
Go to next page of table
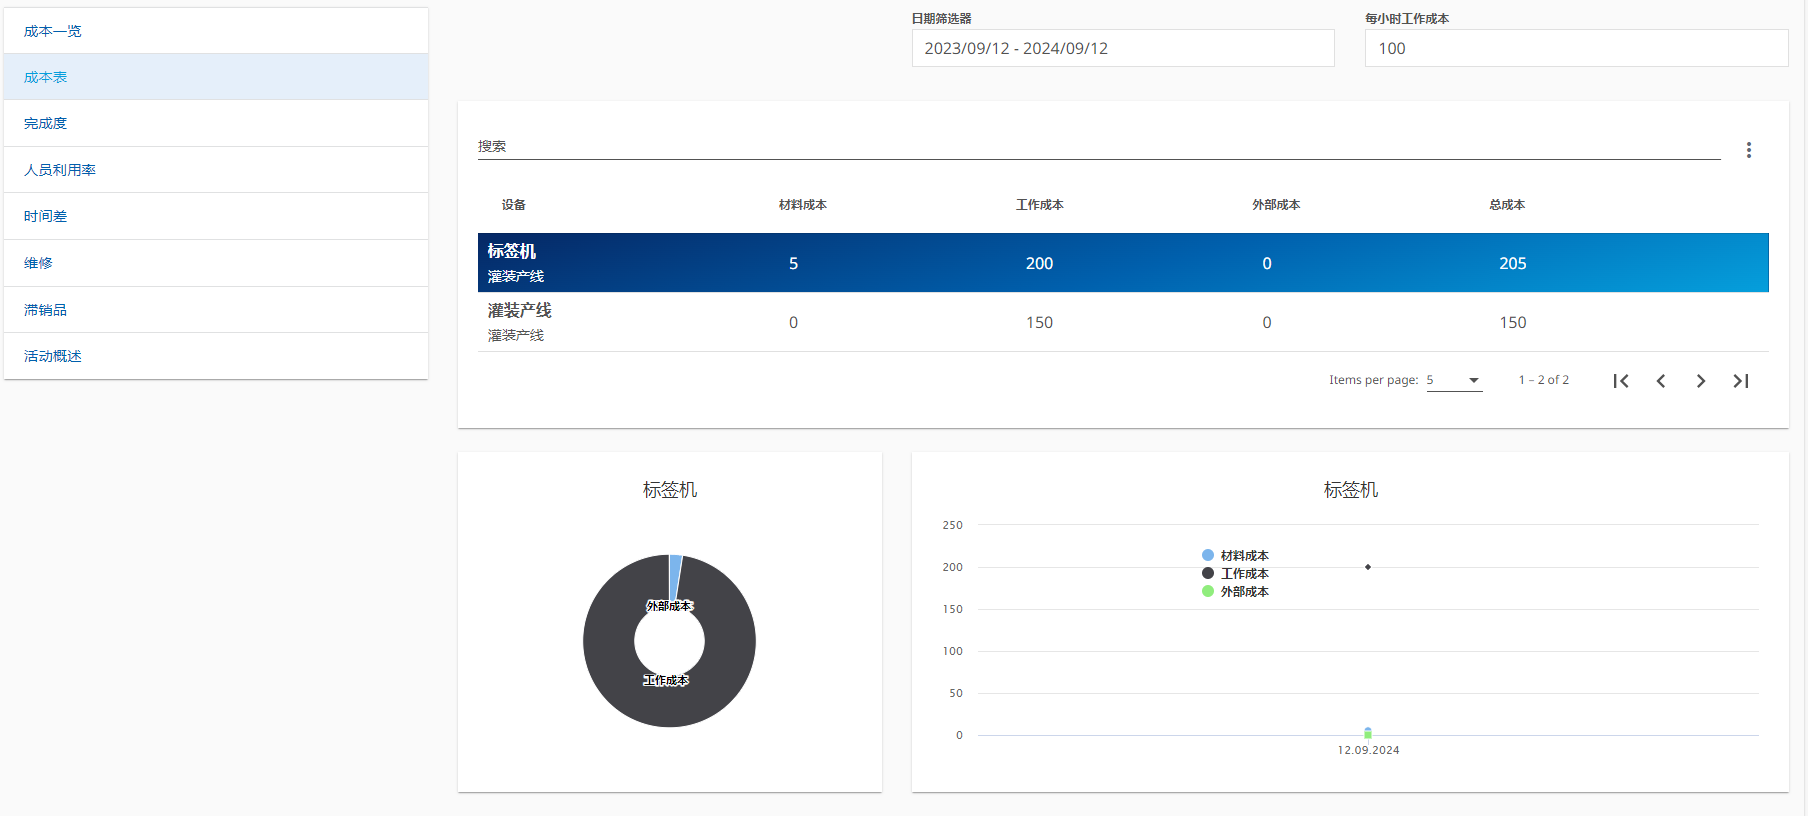(x=1701, y=381)
